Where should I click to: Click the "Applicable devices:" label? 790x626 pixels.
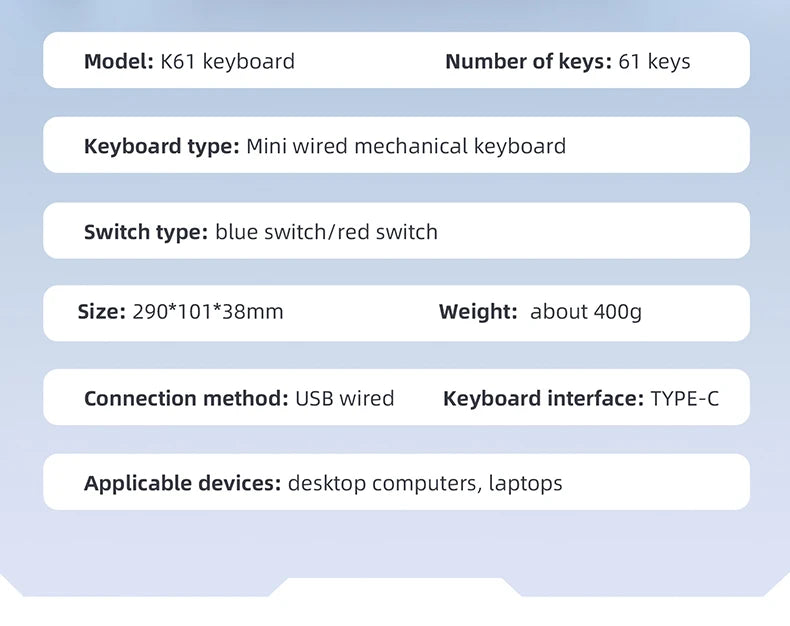click(x=182, y=484)
